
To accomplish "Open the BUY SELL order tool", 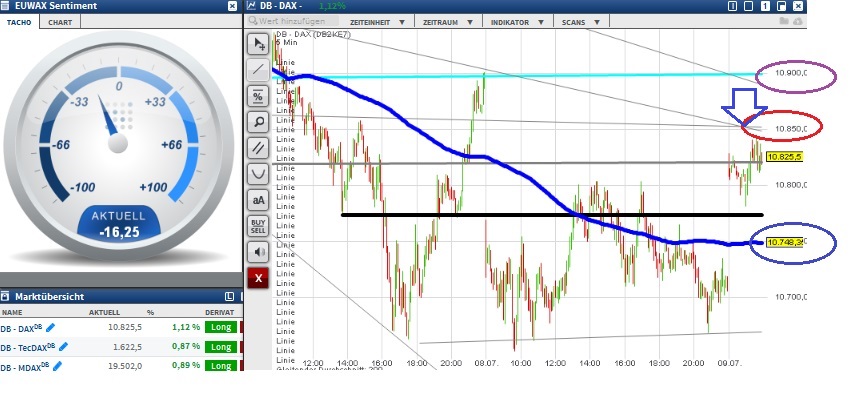I will pos(258,226).
